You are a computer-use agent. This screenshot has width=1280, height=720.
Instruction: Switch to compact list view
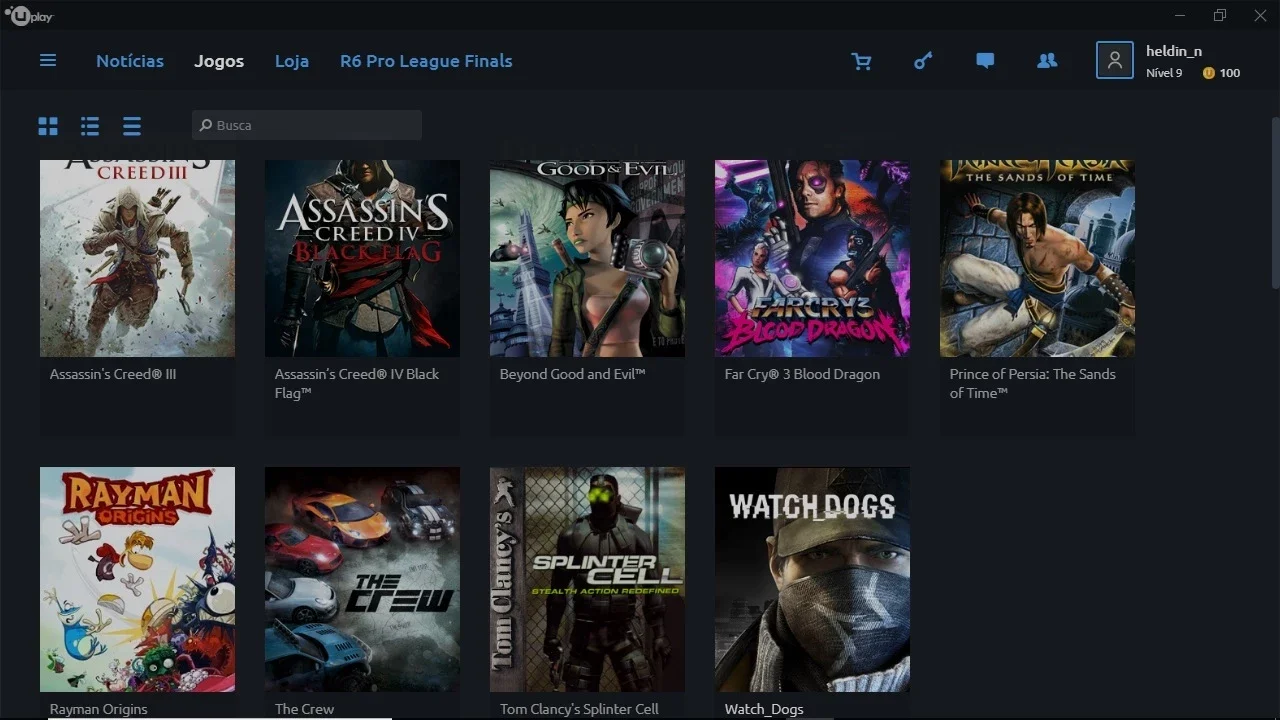click(132, 126)
